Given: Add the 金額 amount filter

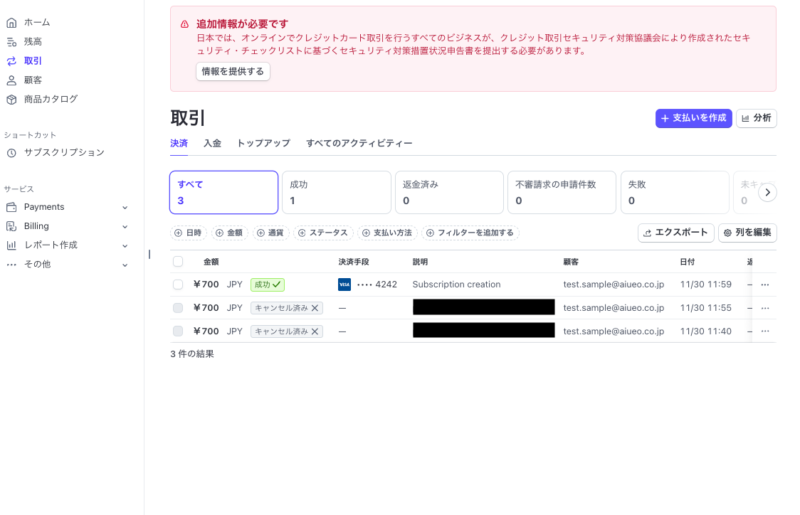Looking at the screenshot, I should point(230,233).
